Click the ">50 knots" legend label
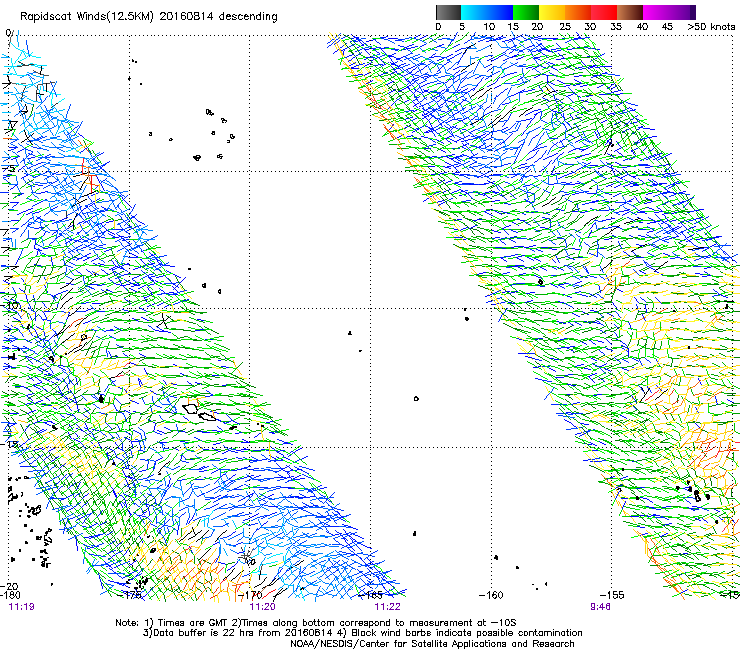The height and width of the screenshot is (650, 740). 711,27
